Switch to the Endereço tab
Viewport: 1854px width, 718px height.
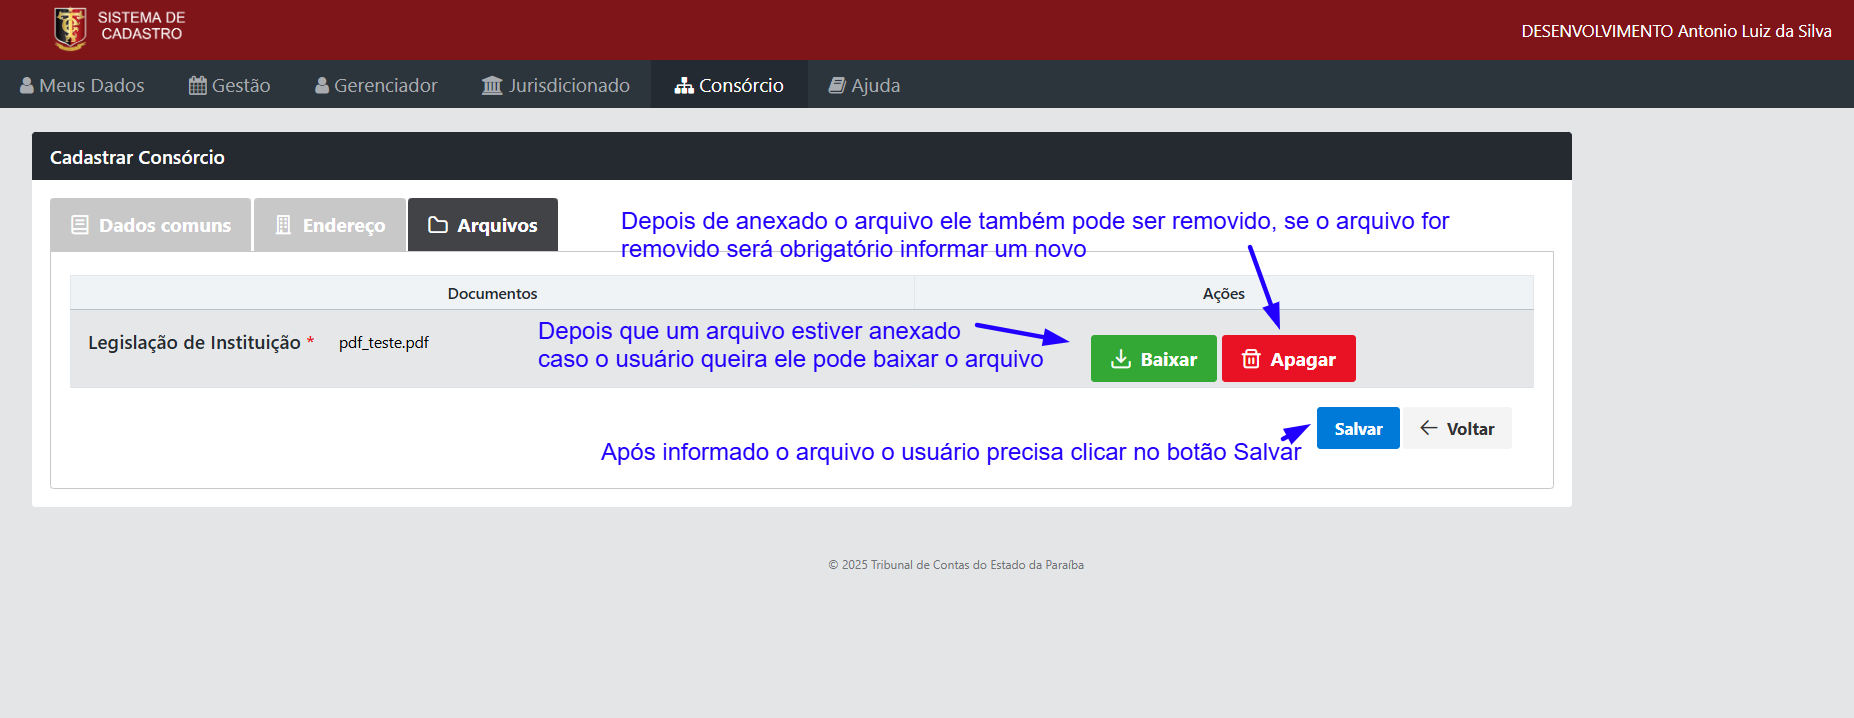tap(330, 225)
